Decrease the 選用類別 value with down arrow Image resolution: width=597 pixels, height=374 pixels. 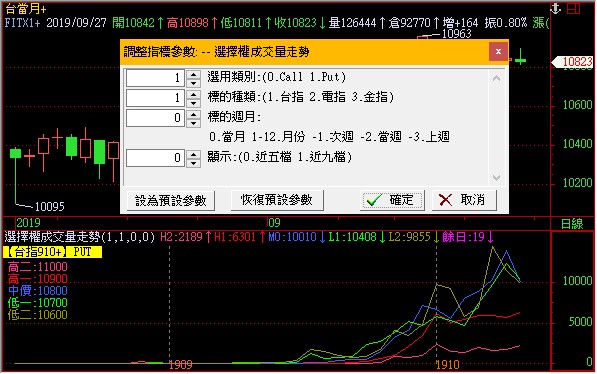pos(193,83)
